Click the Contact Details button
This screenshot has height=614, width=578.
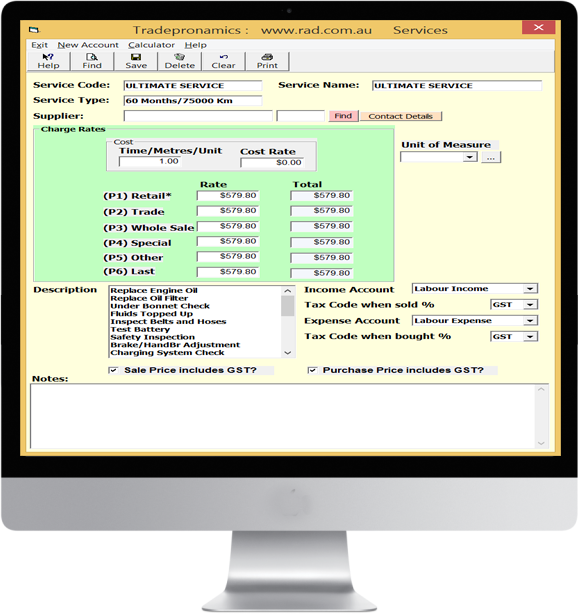click(x=401, y=116)
